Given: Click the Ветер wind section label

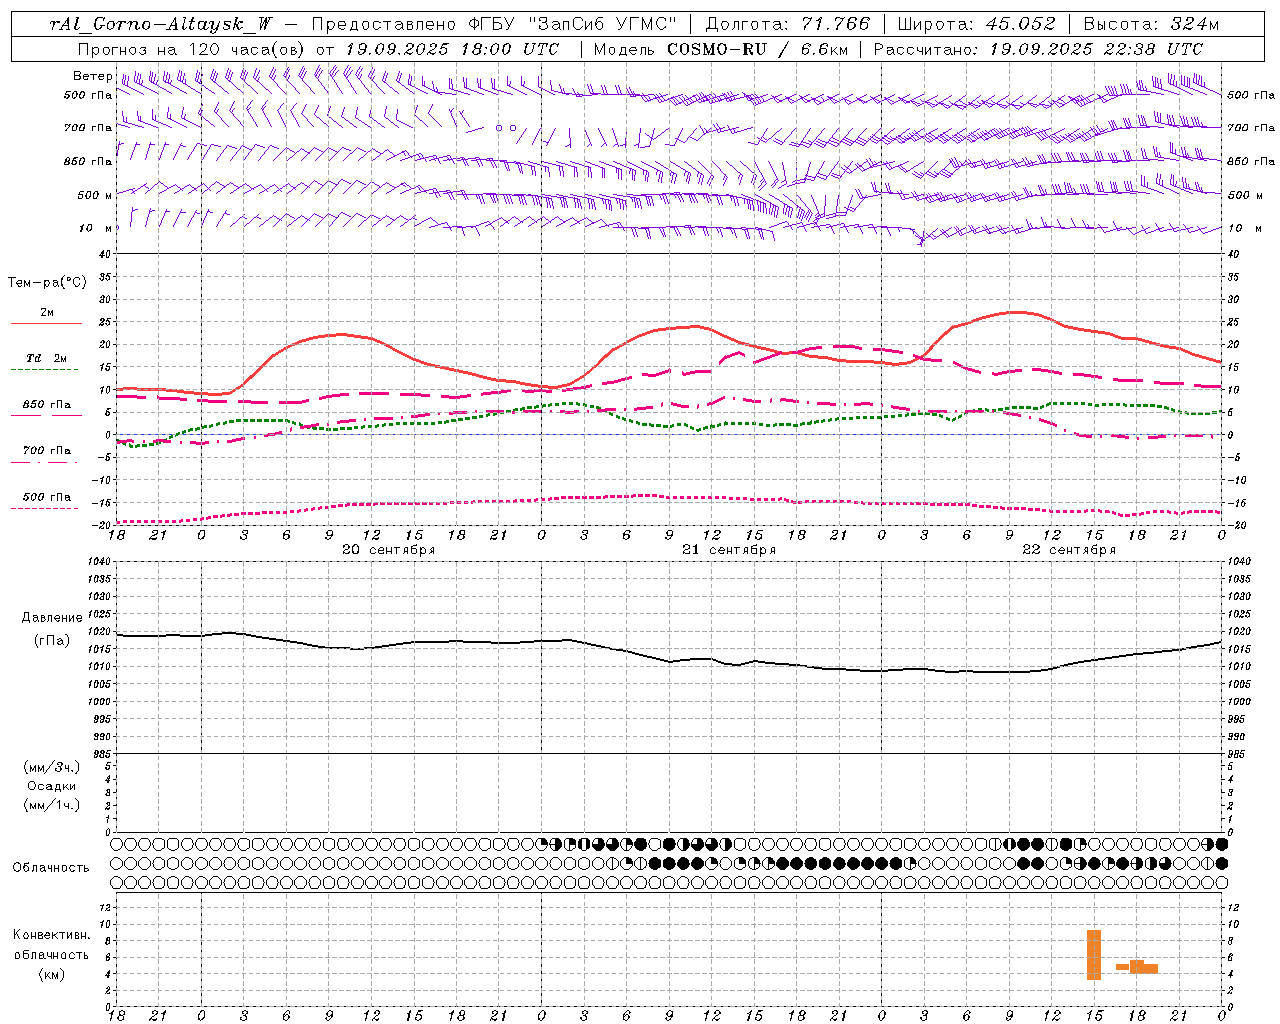Looking at the screenshot, I should coord(93,76).
